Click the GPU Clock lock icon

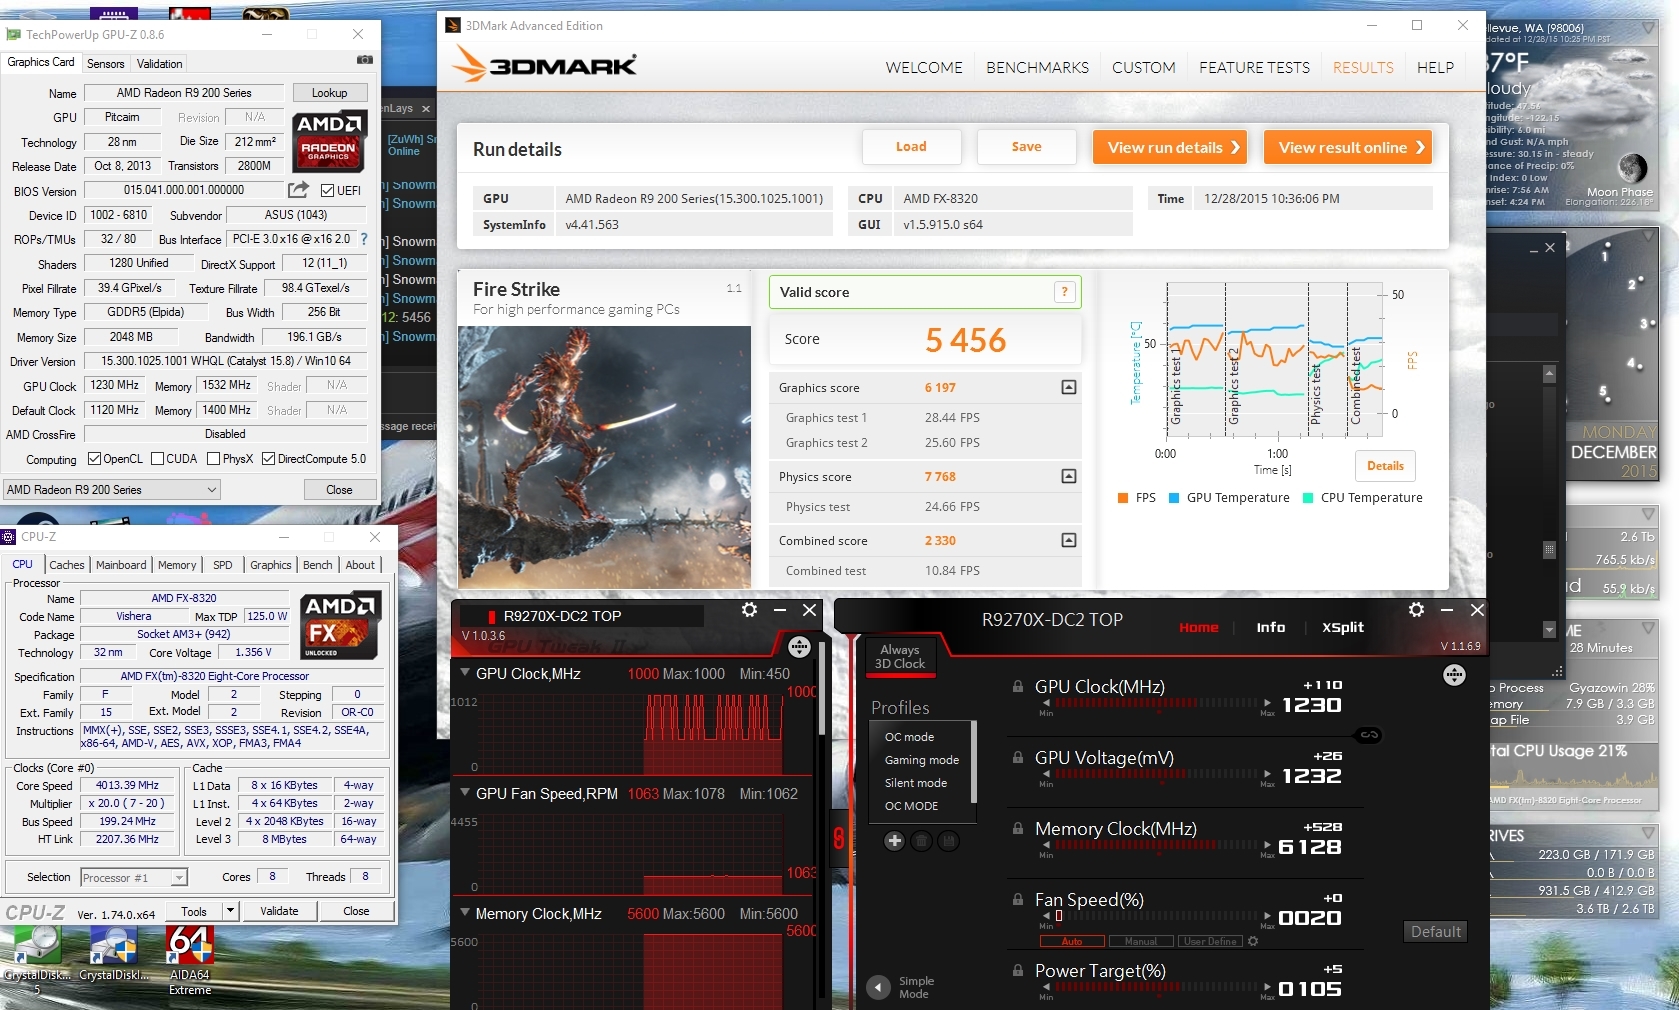tap(1018, 687)
